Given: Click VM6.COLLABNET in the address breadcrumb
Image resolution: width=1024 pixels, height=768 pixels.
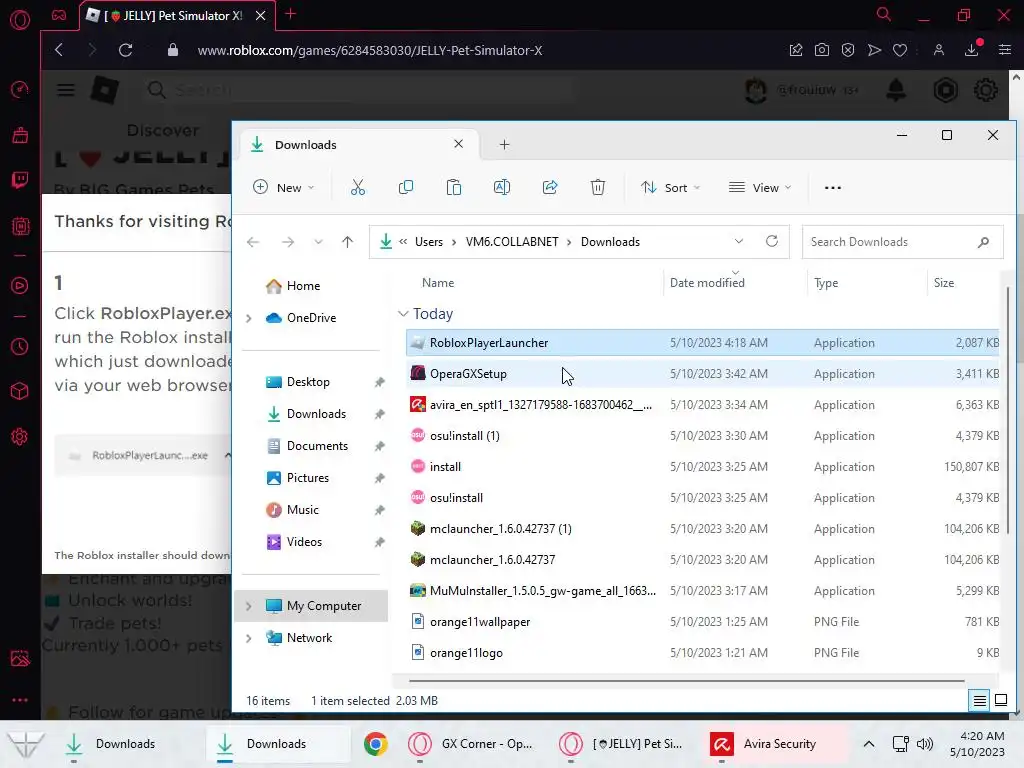Looking at the screenshot, I should click(x=512, y=242).
